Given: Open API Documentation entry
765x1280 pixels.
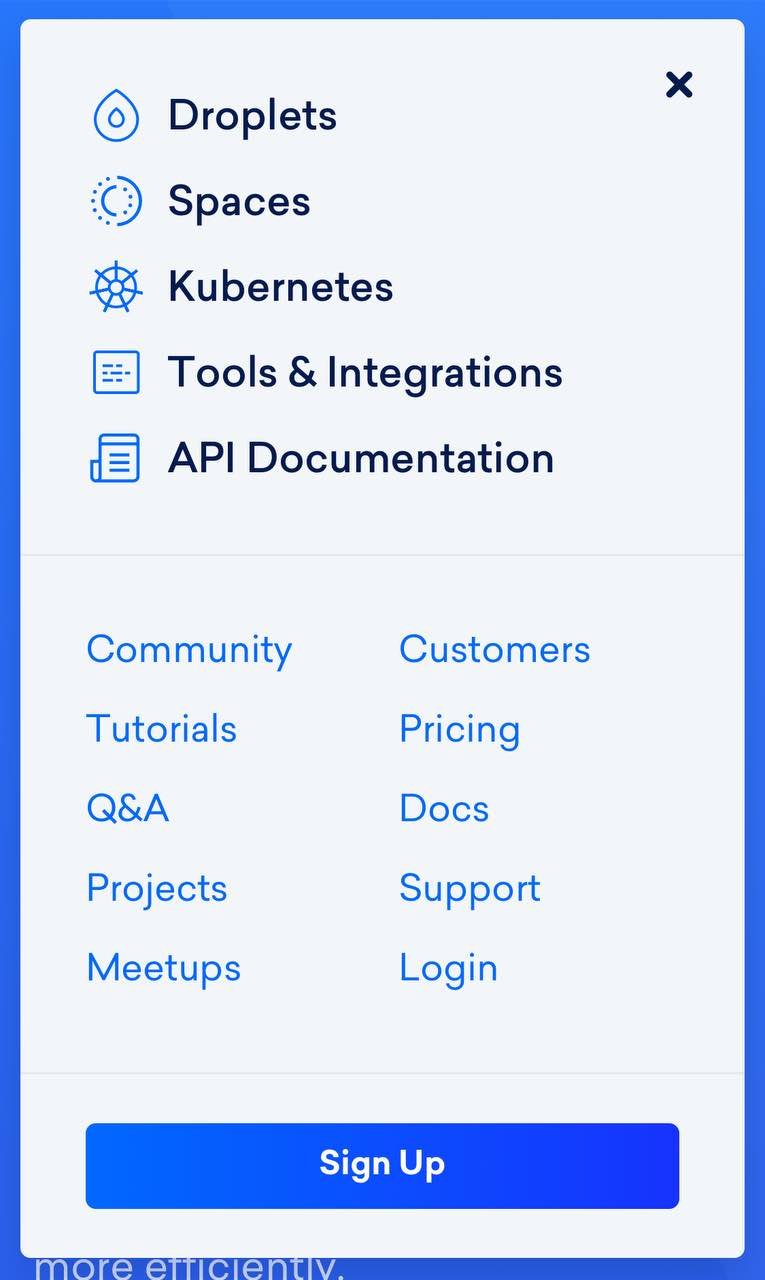Looking at the screenshot, I should [361, 458].
